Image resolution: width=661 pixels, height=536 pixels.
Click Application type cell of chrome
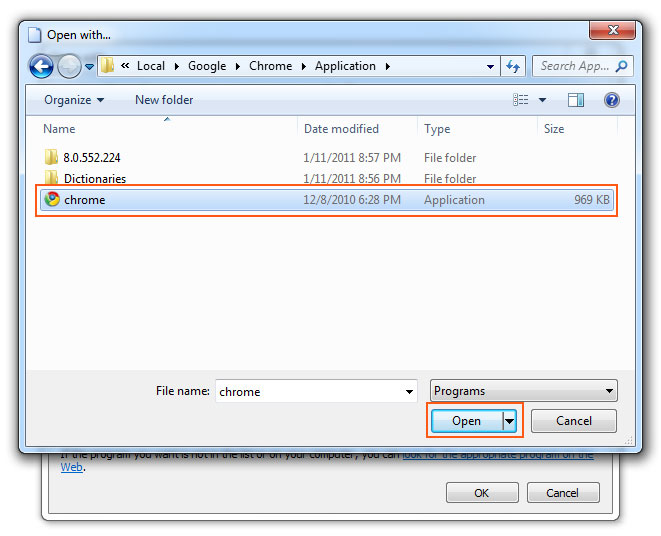click(x=454, y=200)
